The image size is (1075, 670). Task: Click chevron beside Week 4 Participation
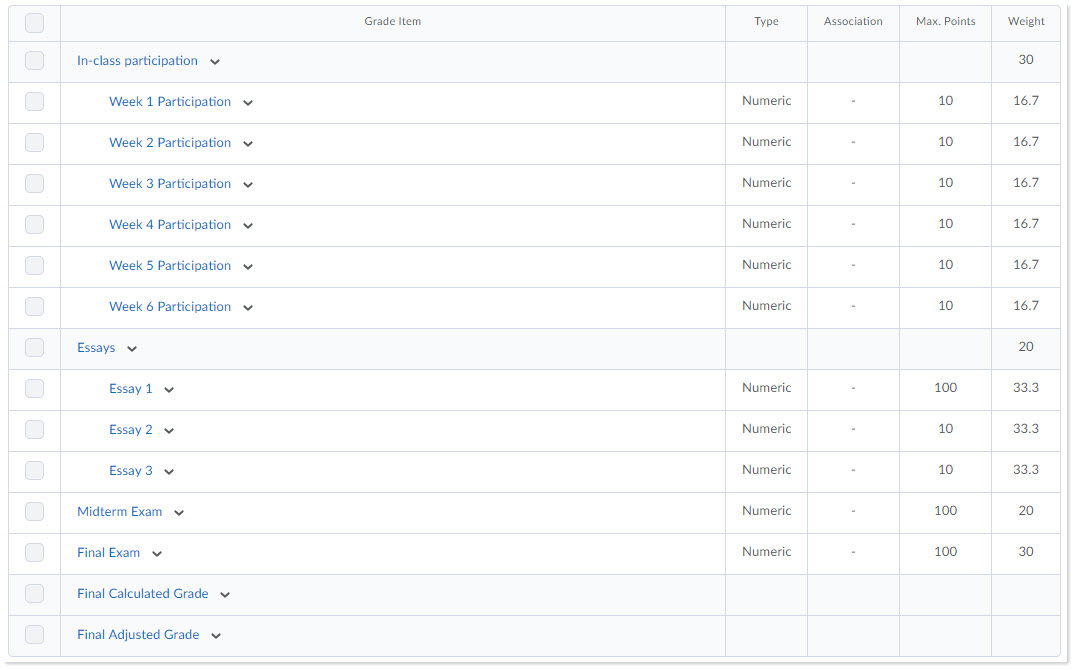point(248,226)
